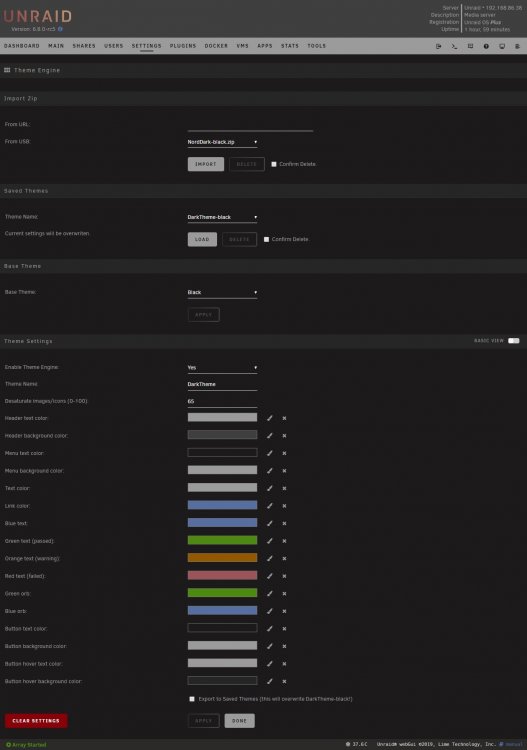
Task: Open the Theme Name dropdown showing DarkTheme-black
Action: [222, 217]
